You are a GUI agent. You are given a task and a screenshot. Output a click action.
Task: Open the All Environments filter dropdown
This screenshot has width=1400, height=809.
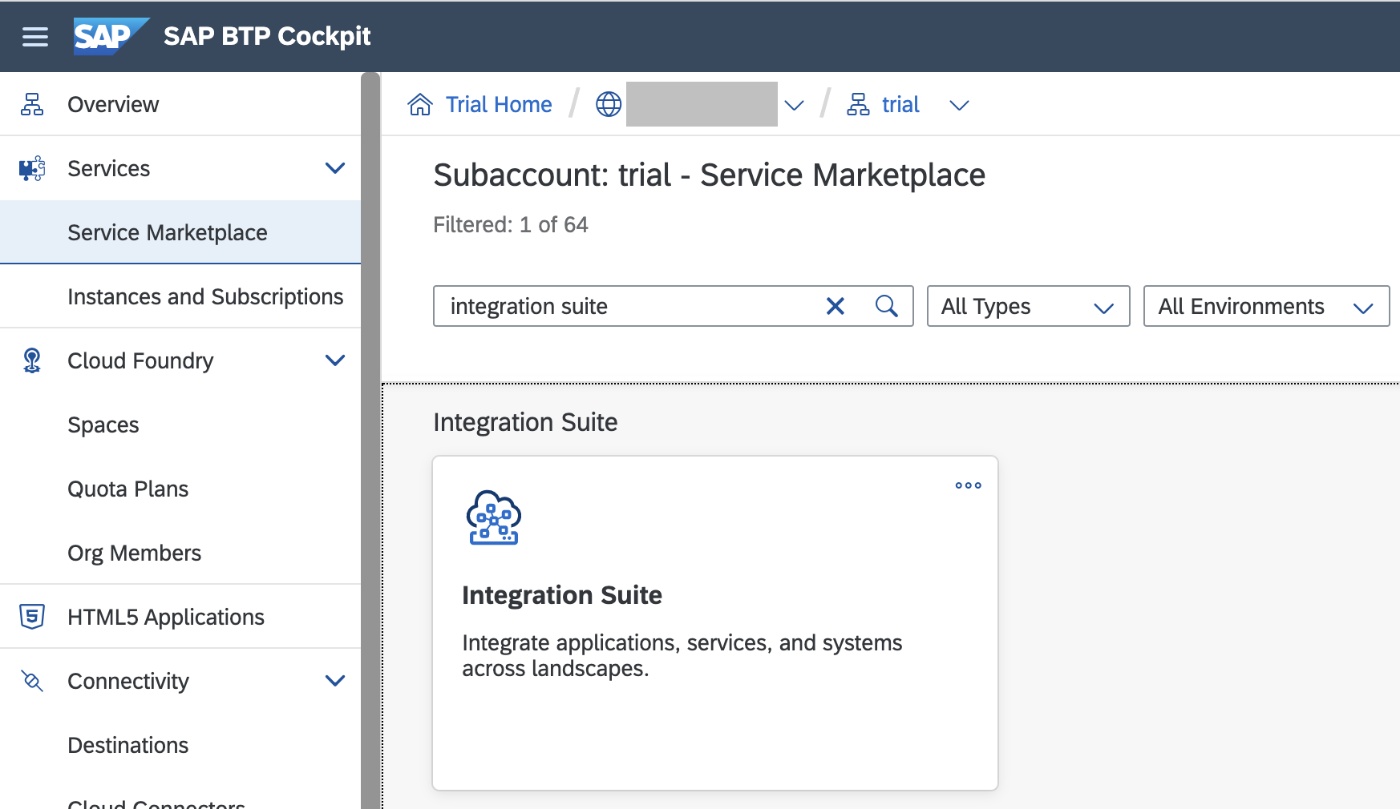click(1266, 306)
